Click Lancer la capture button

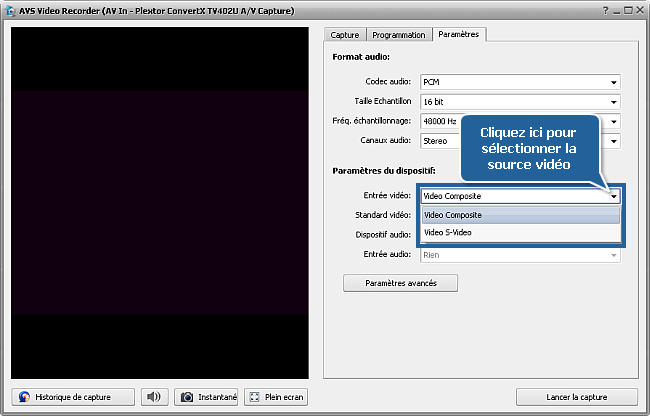click(577, 397)
